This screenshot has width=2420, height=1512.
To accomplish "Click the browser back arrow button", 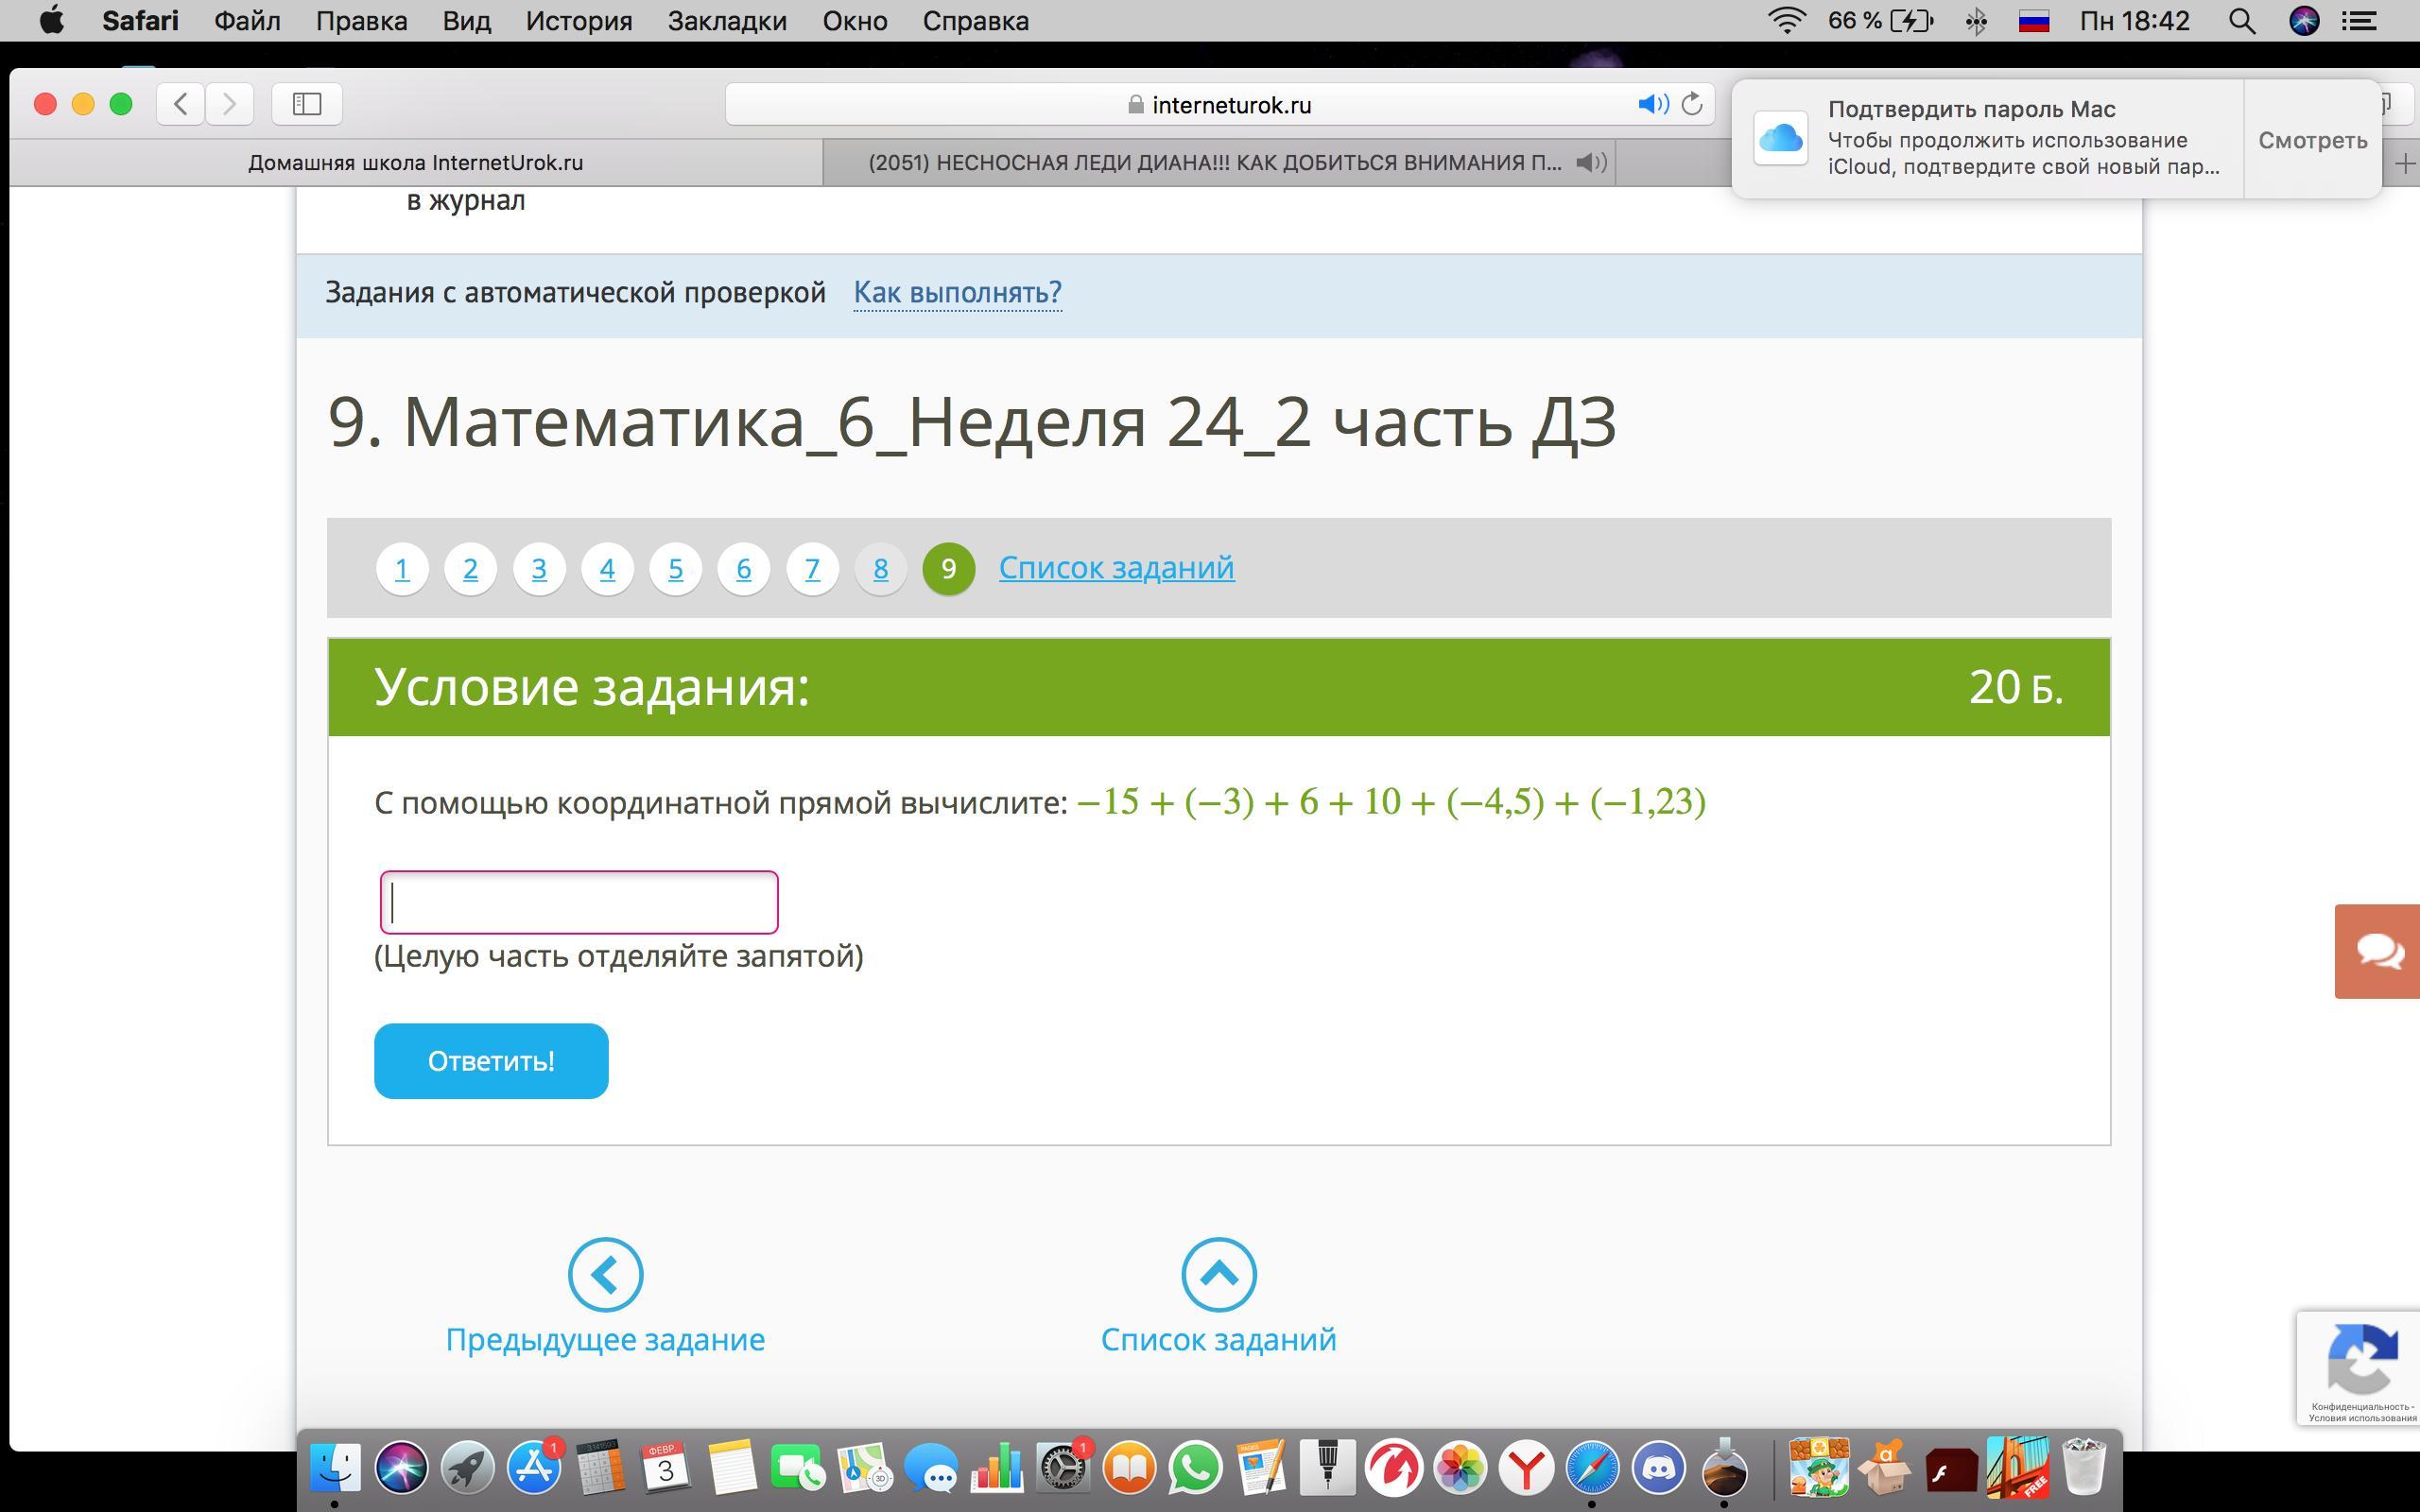I will (181, 104).
